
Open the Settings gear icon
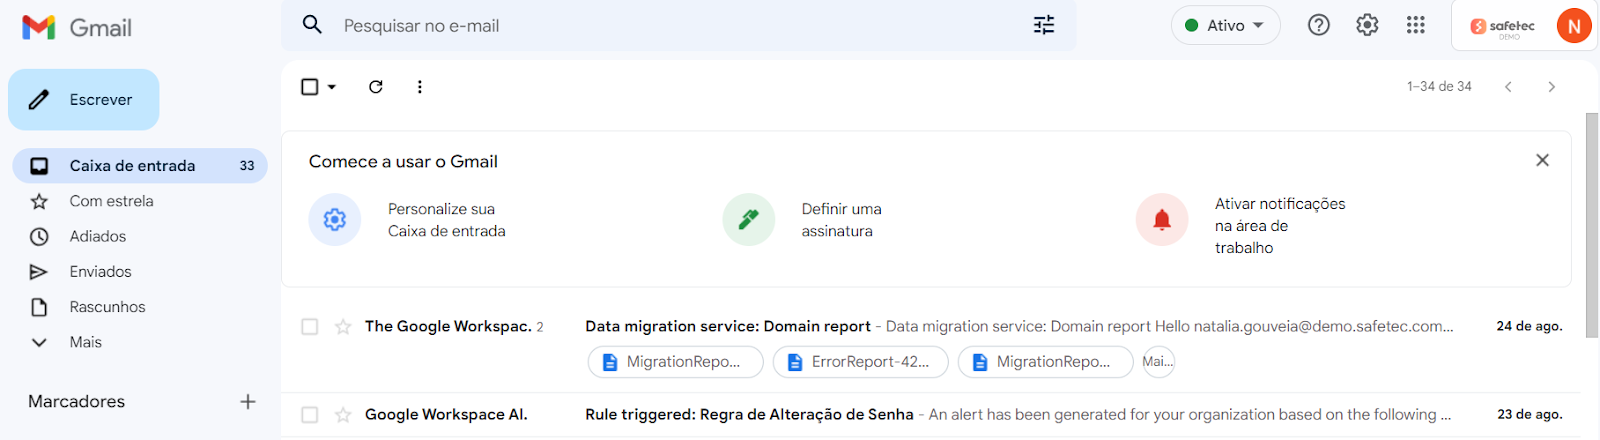(1367, 25)
